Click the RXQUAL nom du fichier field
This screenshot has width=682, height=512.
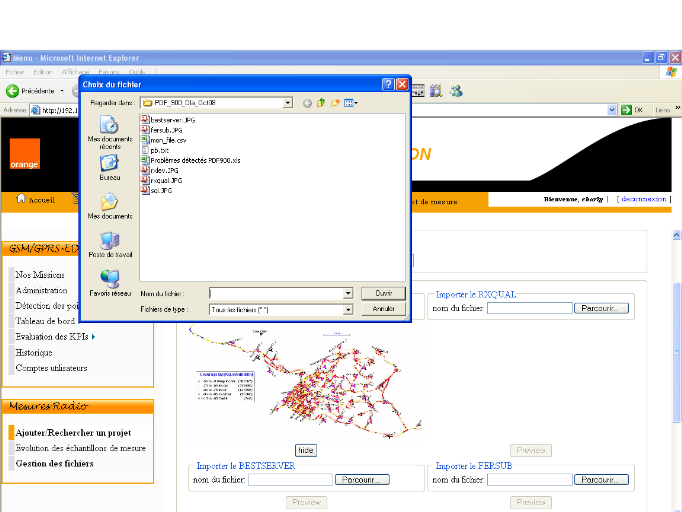(529, 308)
